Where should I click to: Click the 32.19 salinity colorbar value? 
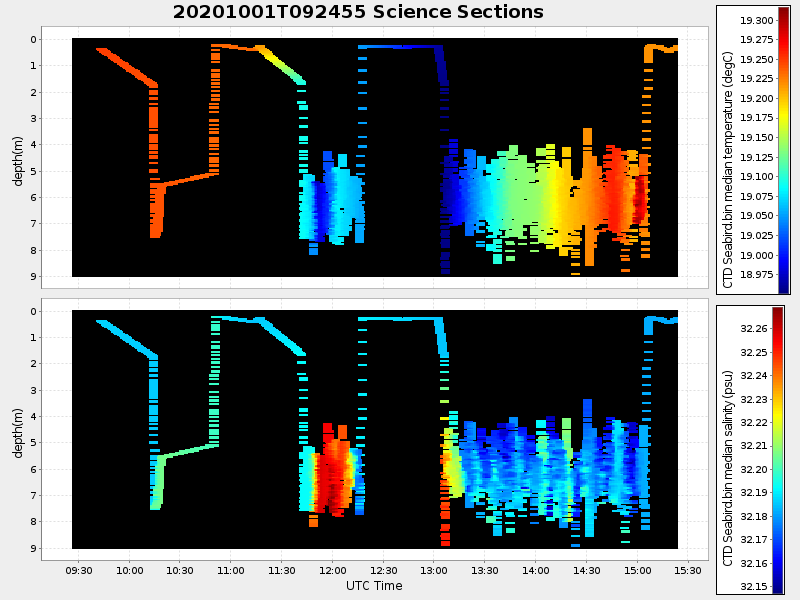pos(754,493)
